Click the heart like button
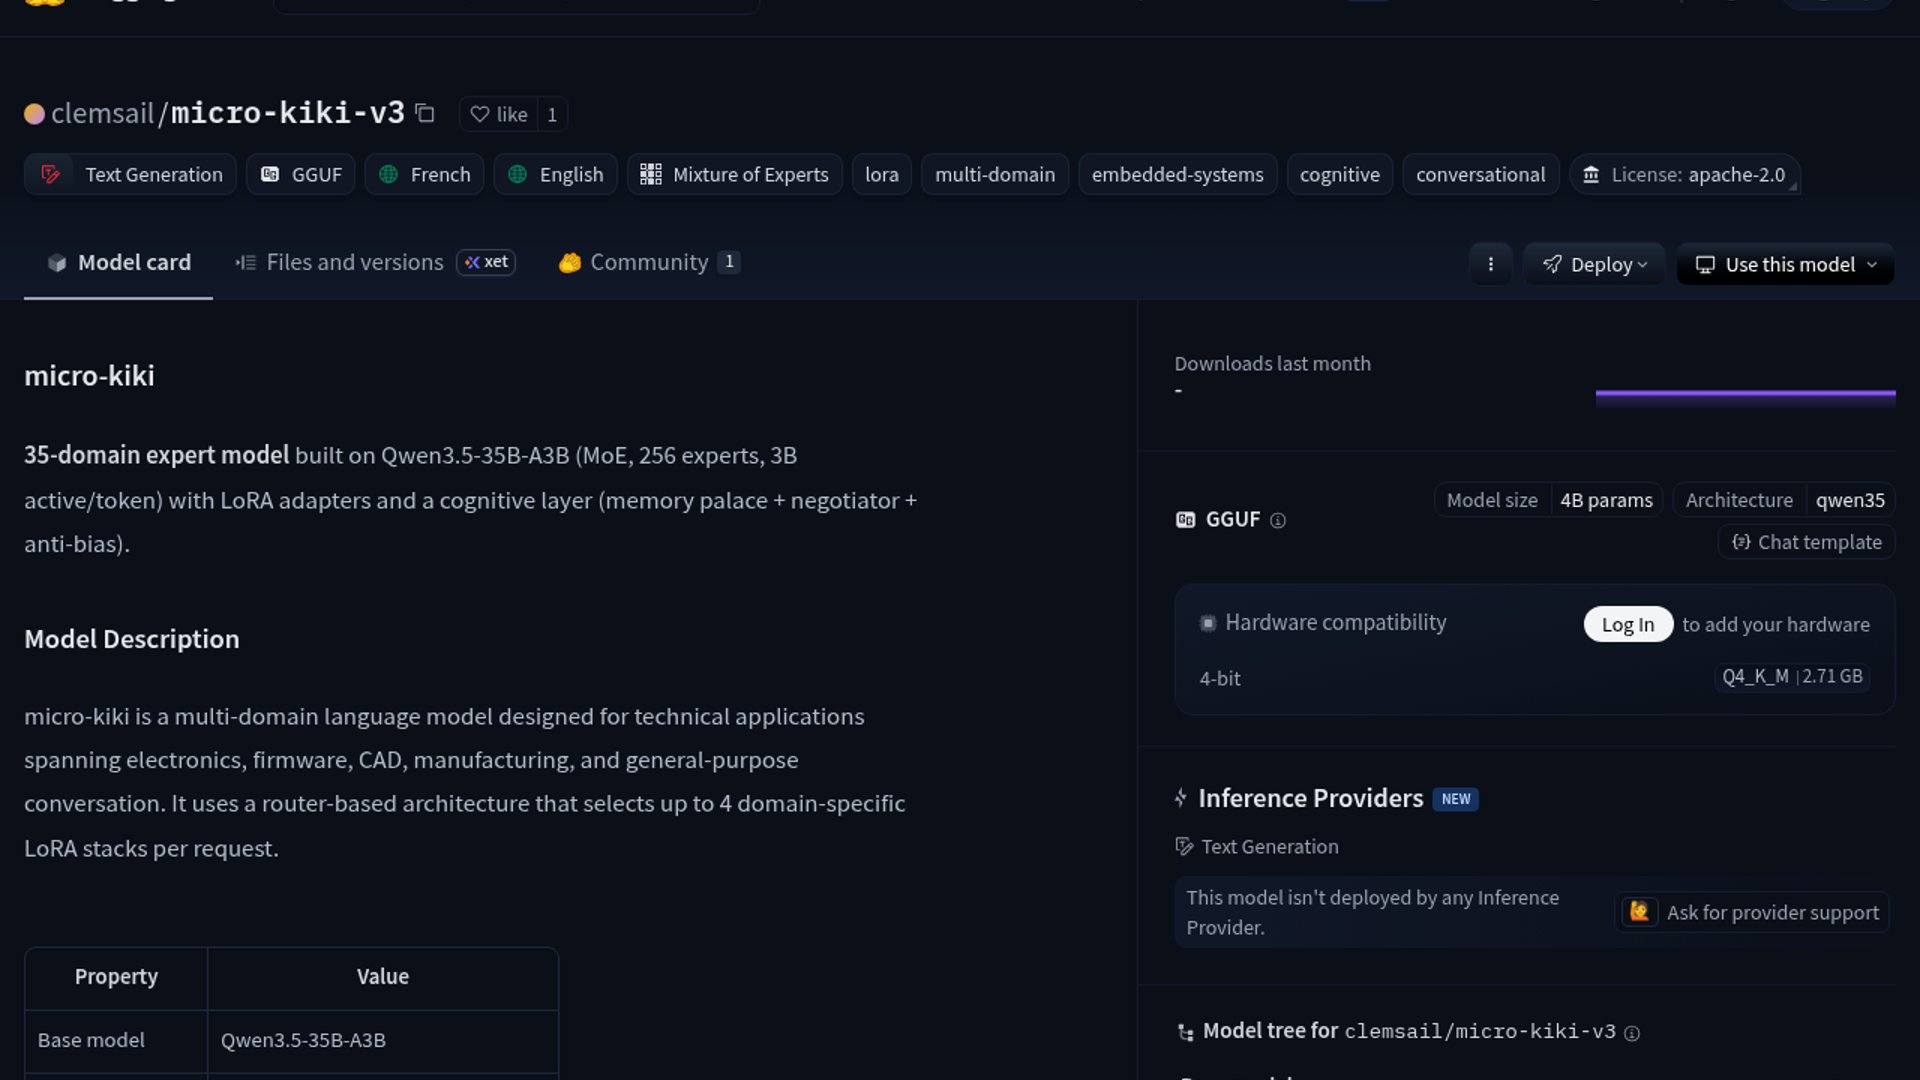This screenshot has height=1080, width=1920. pyautogui.click(x=498, y=114)
